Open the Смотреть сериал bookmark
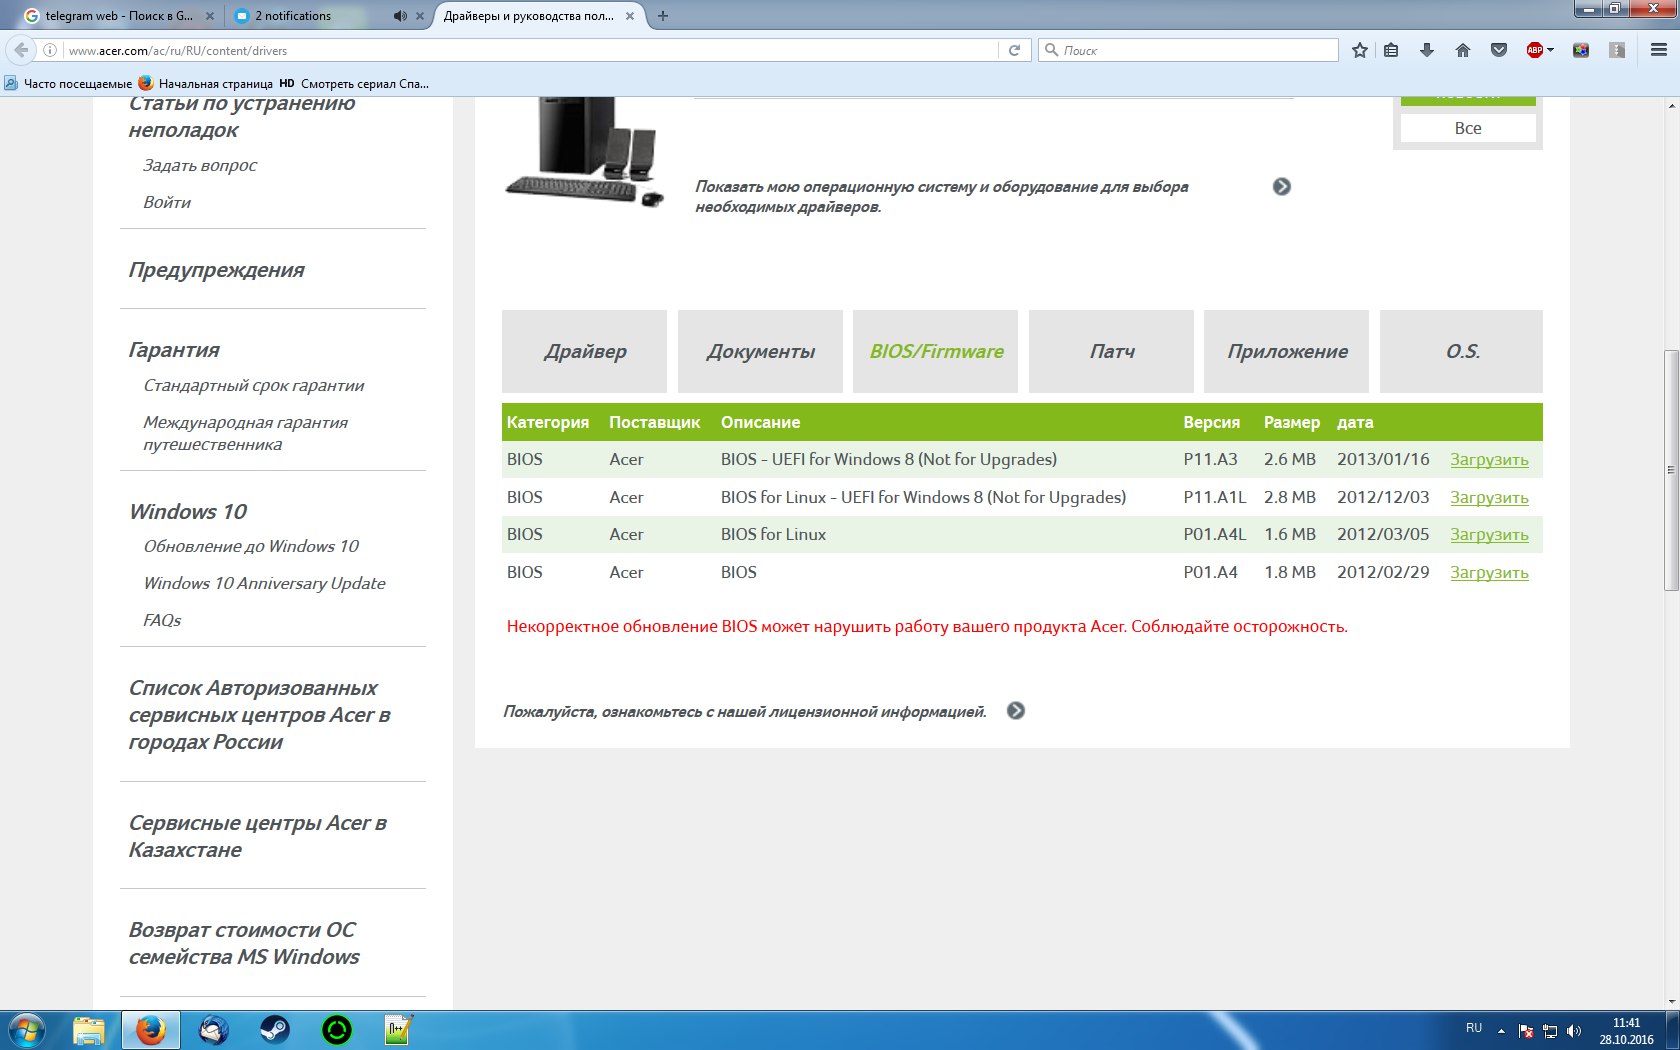Image resolution: width=1680 pixels, height=1050 pixels. [x=354, y=83]
